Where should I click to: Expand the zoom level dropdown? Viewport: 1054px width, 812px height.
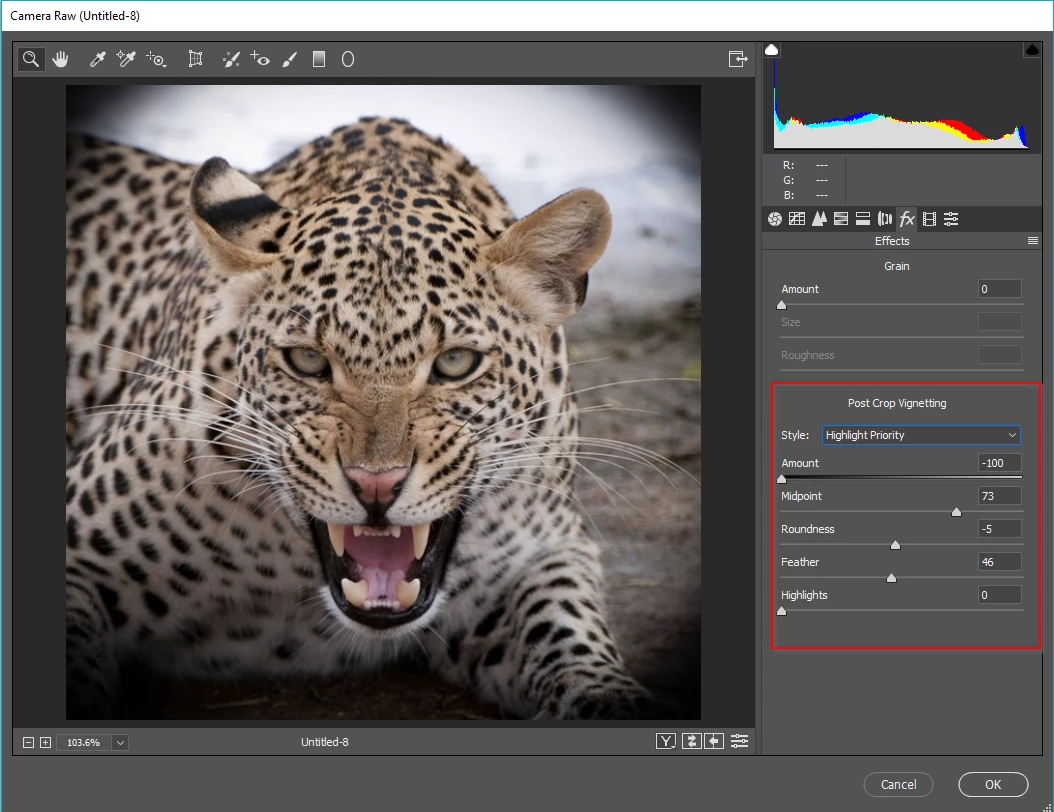(x=120, y=742)
